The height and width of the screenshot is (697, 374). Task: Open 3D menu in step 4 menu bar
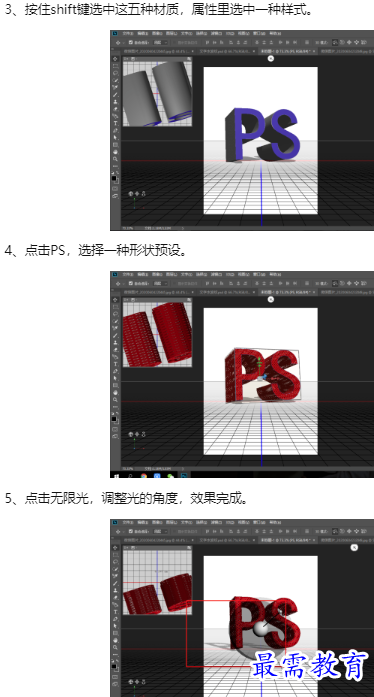[x=230, y=274]
